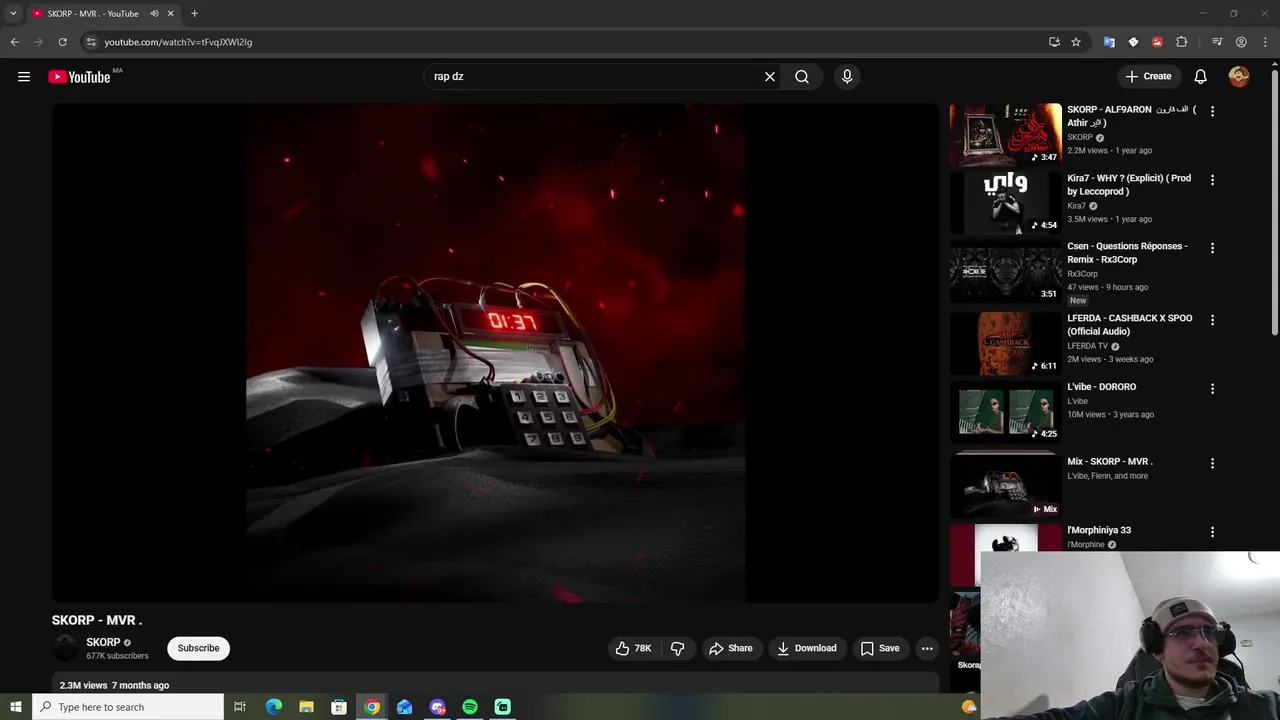The height and width of the screenshot is (720, 1280).
Task: Open 'Kira7 - WHY ? (Explicit)' title
Action: point(1128,185)
